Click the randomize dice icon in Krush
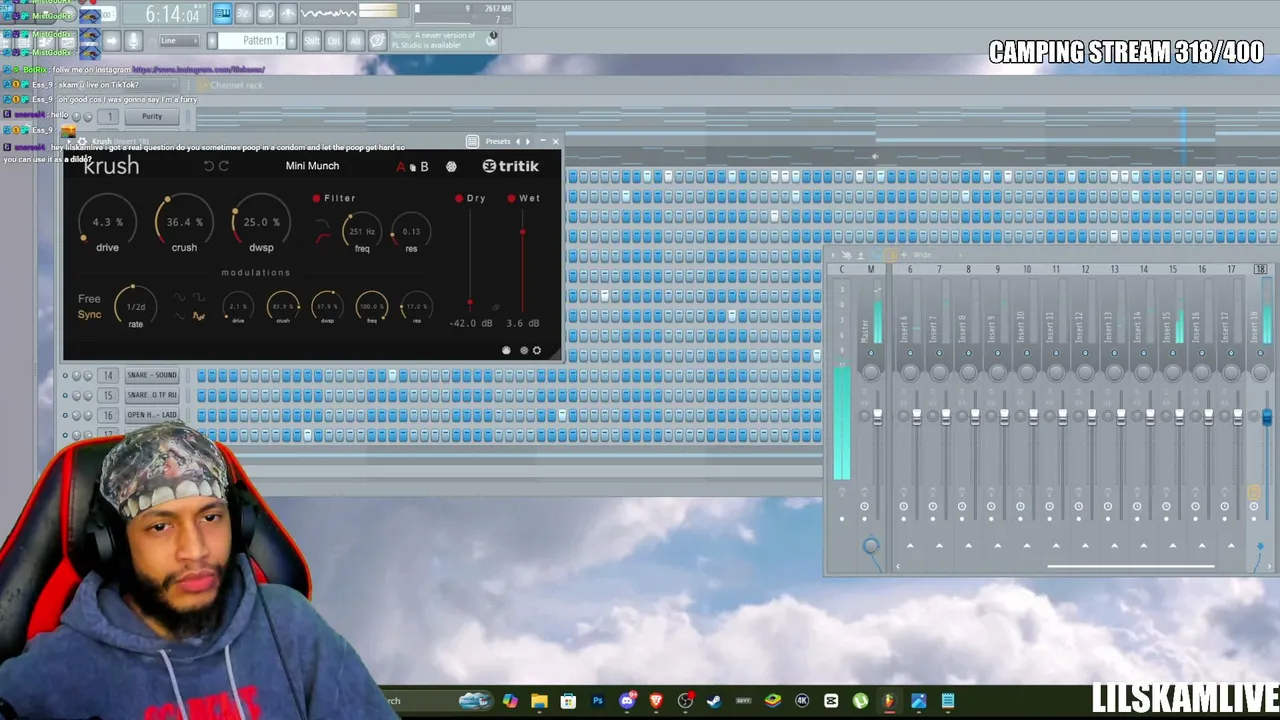 [451, 166]
